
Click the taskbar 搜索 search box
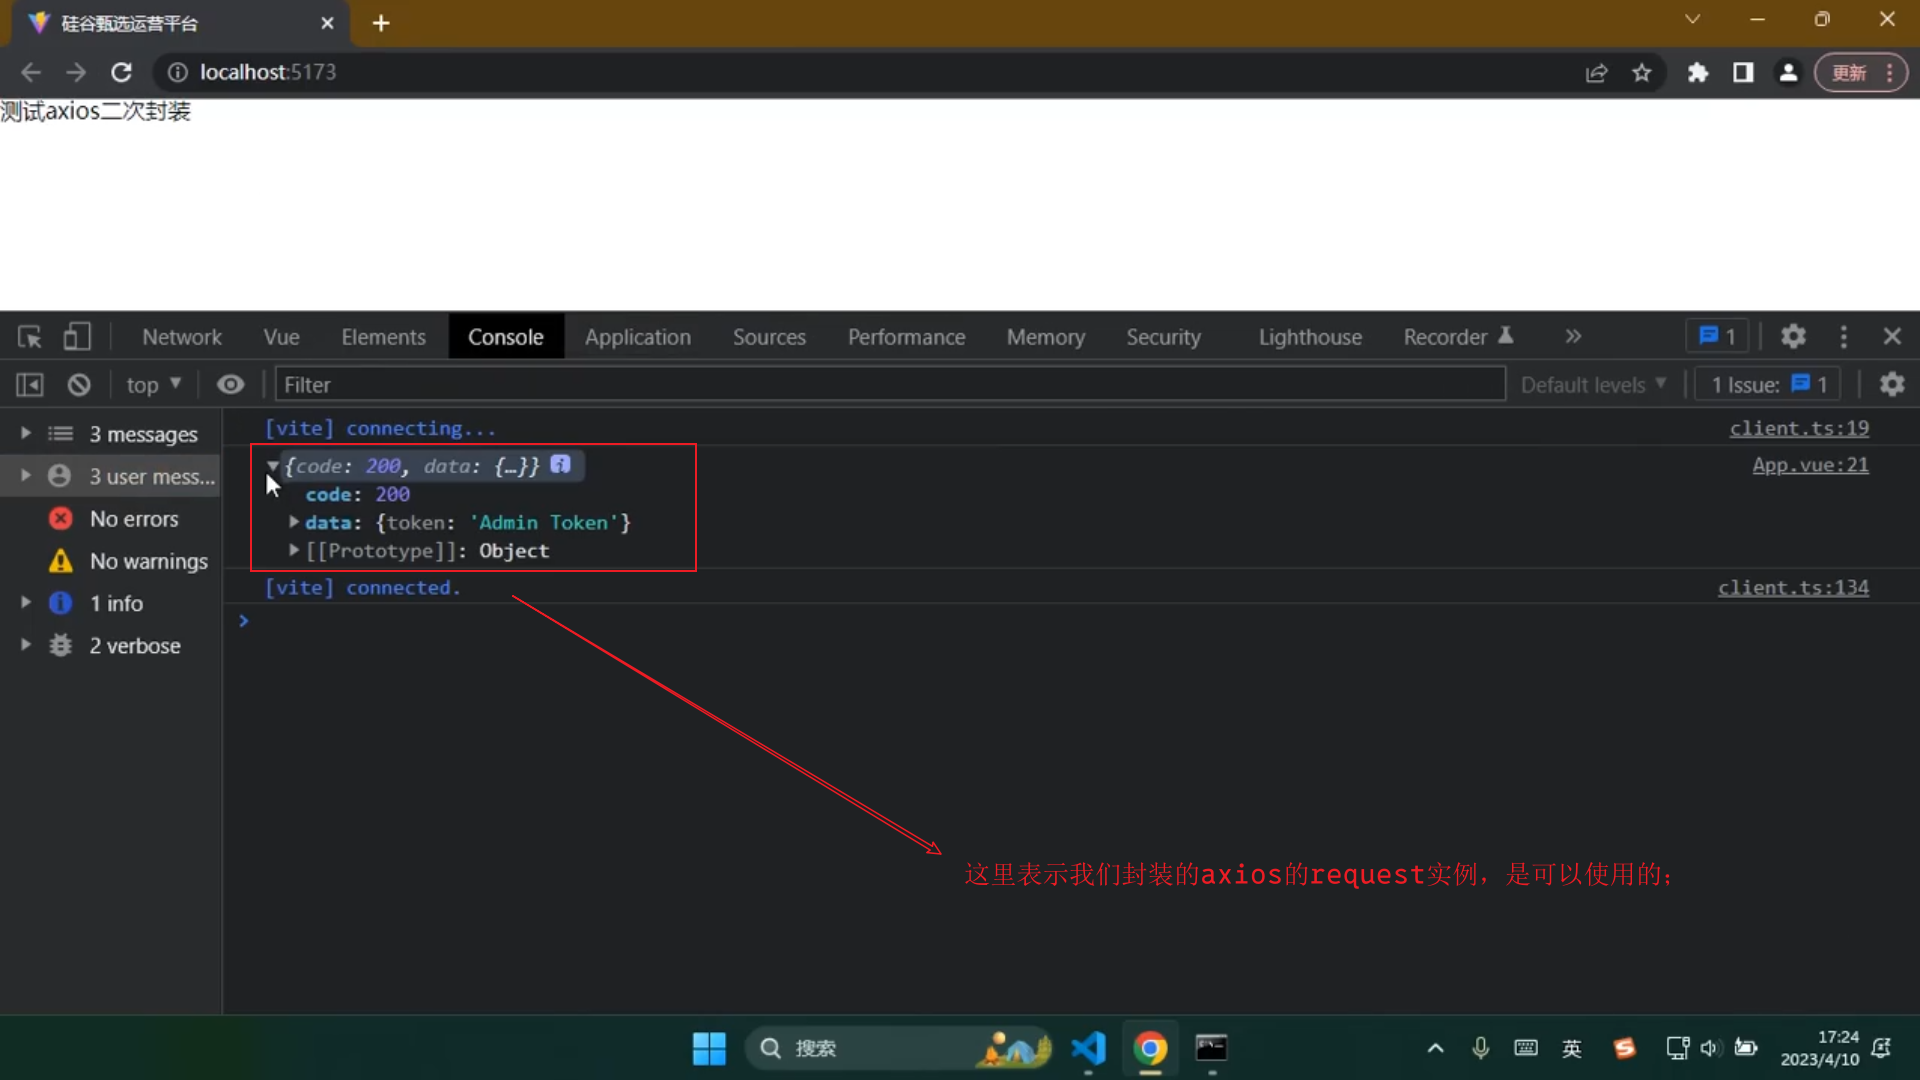899,1048
